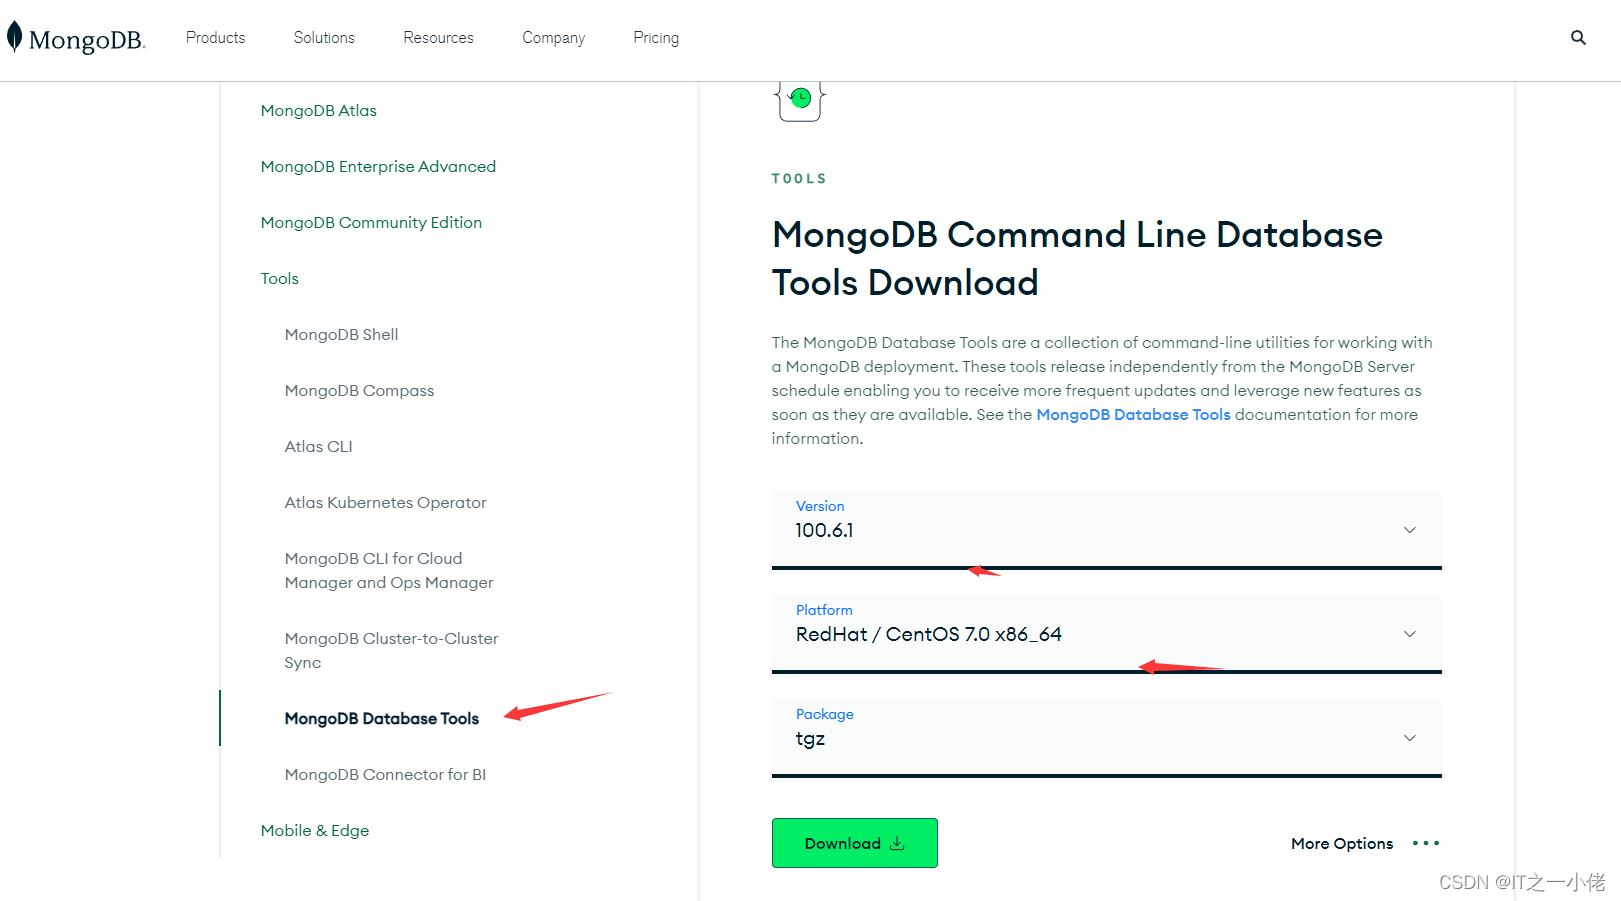This screenshot has height=901, width=1621.
Task: Open the Company menu
Action: point(553,38)
